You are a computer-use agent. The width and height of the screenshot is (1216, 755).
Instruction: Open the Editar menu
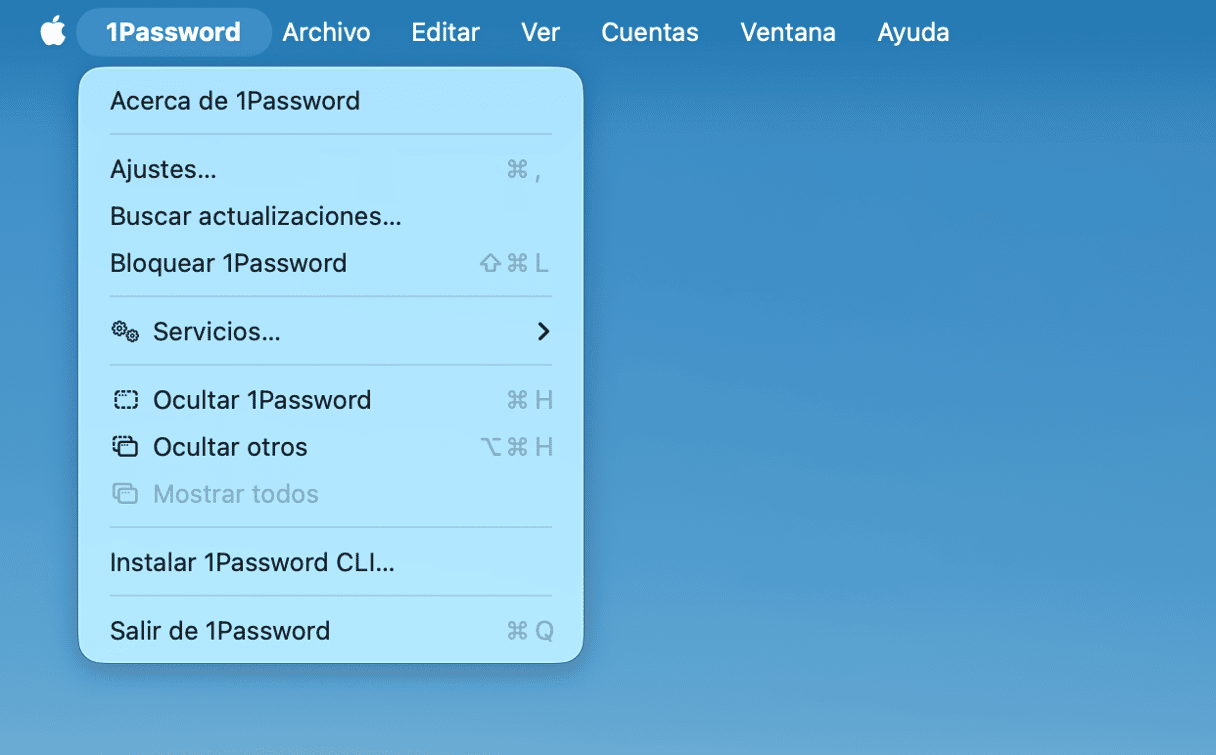tap(445, 32)
